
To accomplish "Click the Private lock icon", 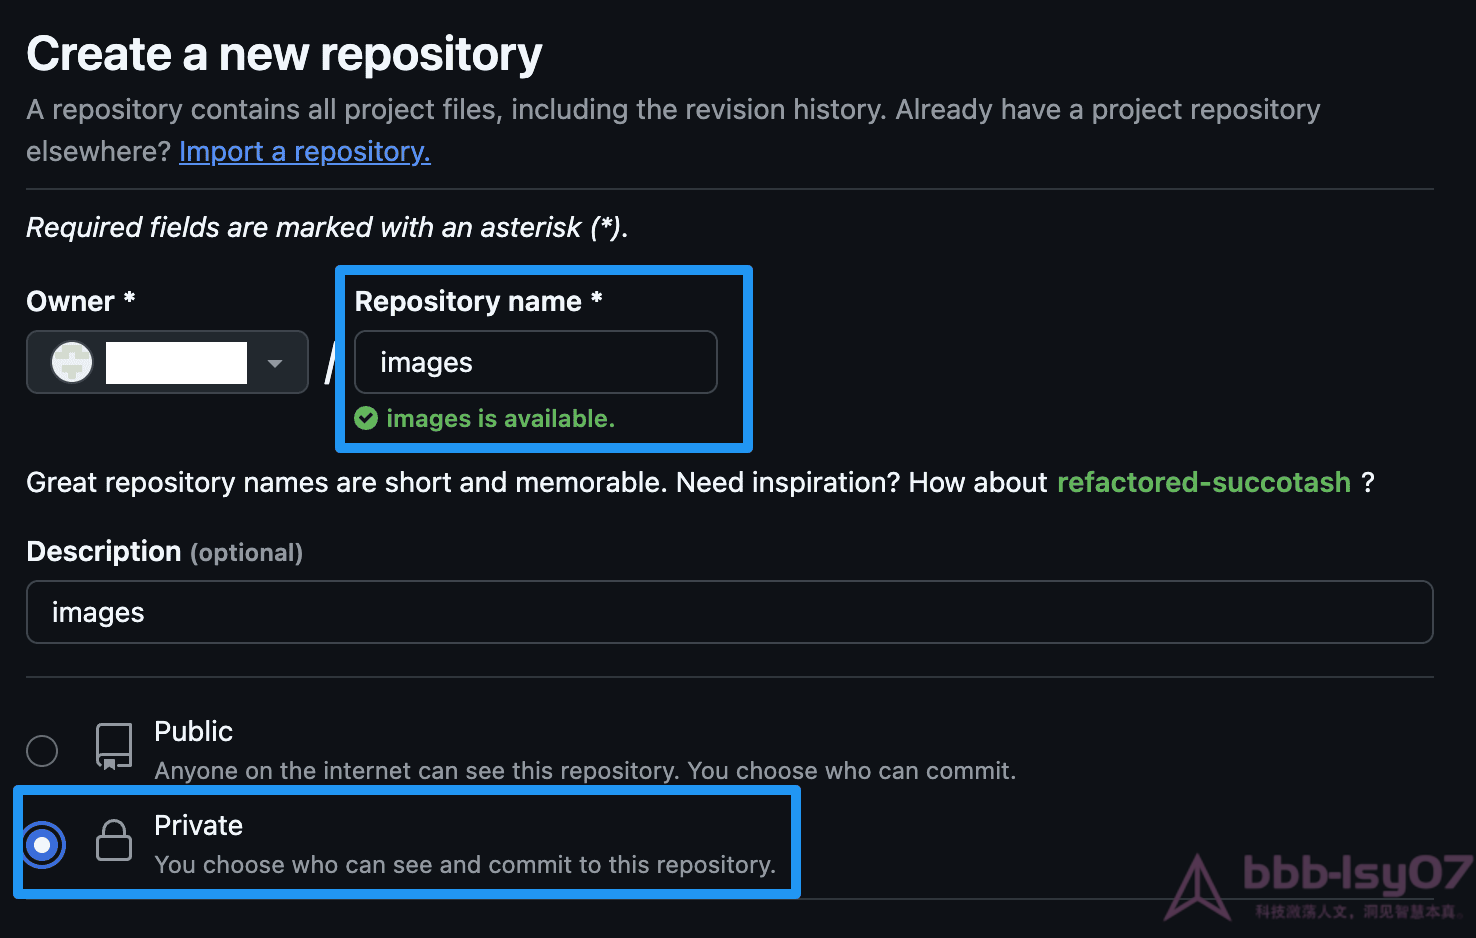I will pos(114,840).
